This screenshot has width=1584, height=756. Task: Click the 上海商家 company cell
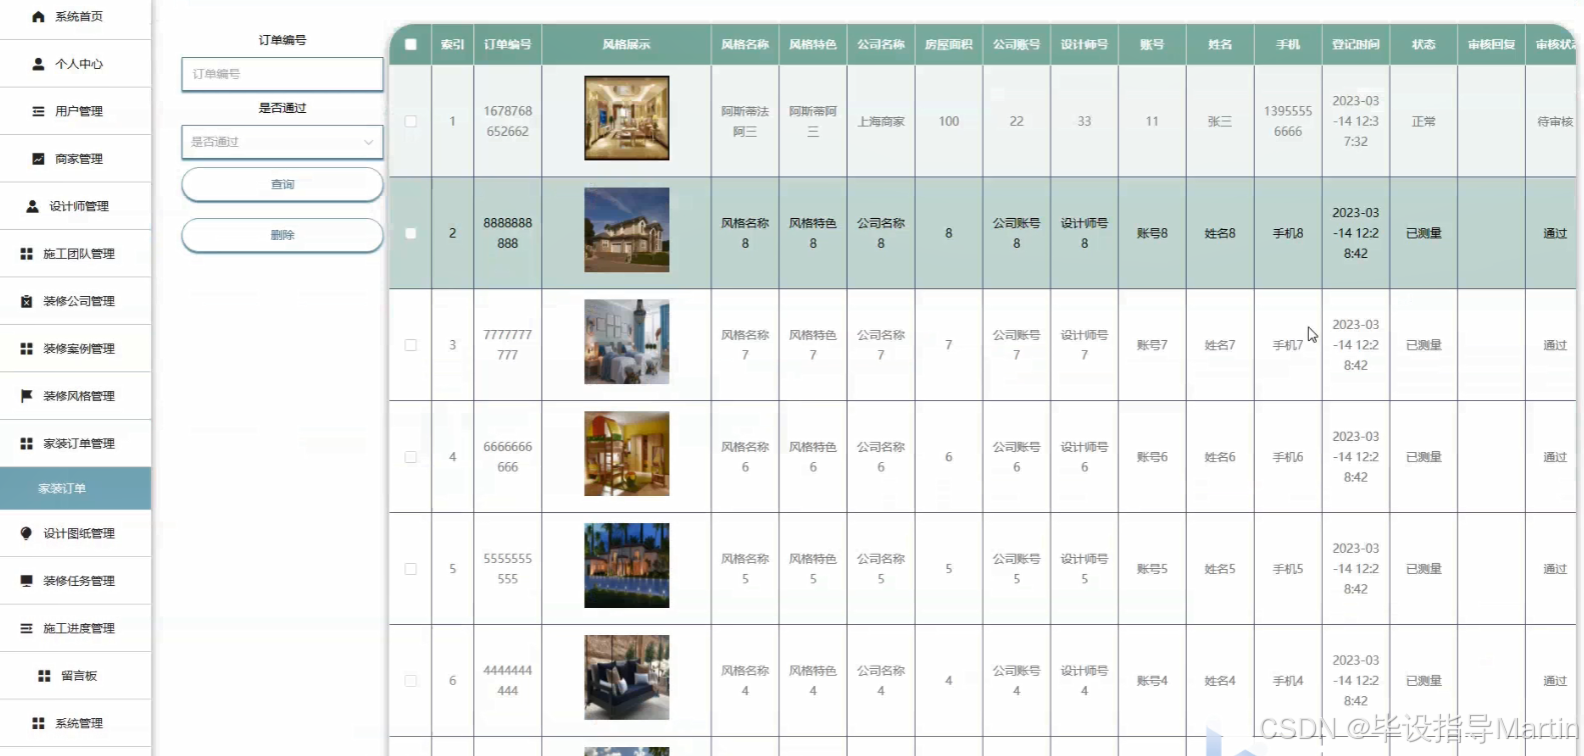pos(881,121)
